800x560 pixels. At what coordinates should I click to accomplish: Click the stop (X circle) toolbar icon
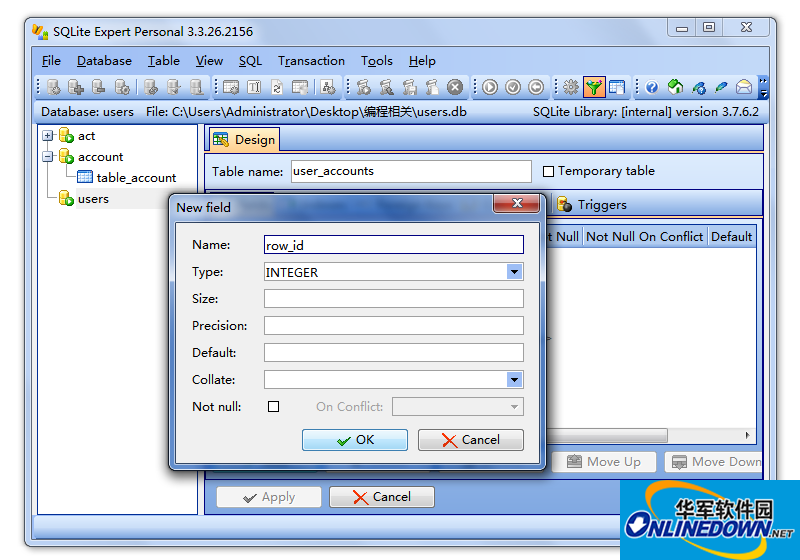455,87
